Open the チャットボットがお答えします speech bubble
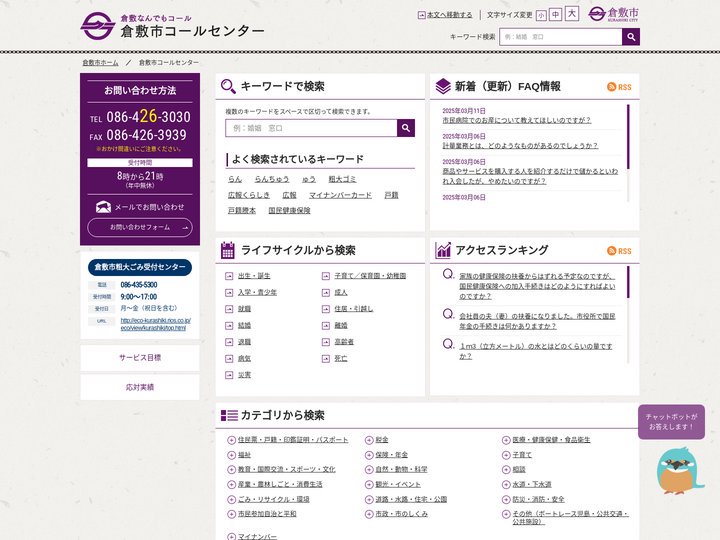This screenshot has width=720, height=540. point(671,422)
